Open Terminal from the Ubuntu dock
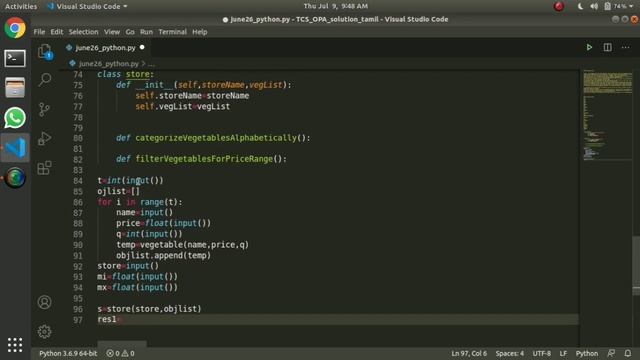Image resolution: width=640 pixels, height=360 pixels. [15, 58]
